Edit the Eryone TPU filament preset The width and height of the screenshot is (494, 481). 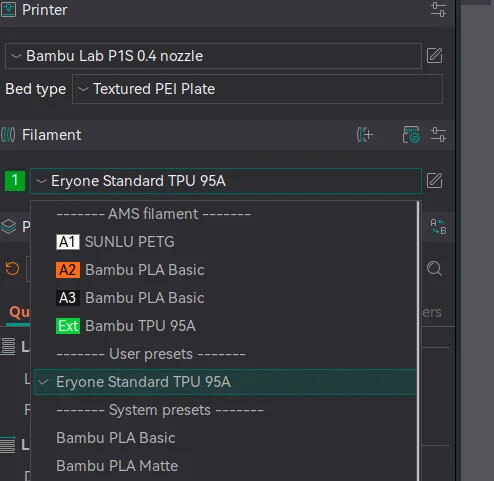[x=434, y=181]
